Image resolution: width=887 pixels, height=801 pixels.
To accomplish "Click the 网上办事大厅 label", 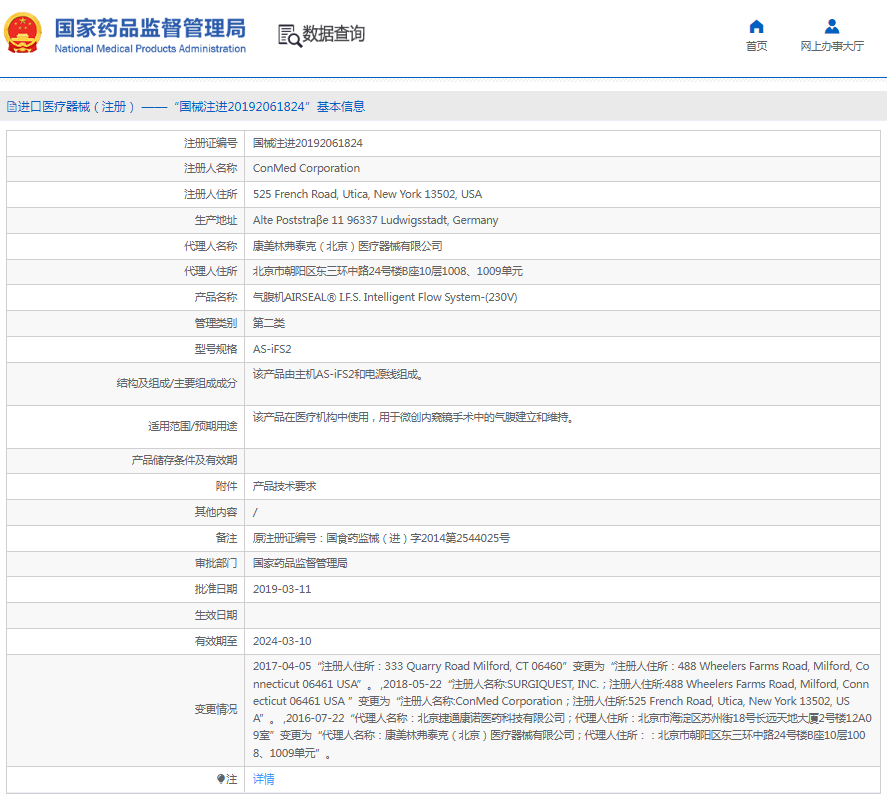I will point(832,46).
